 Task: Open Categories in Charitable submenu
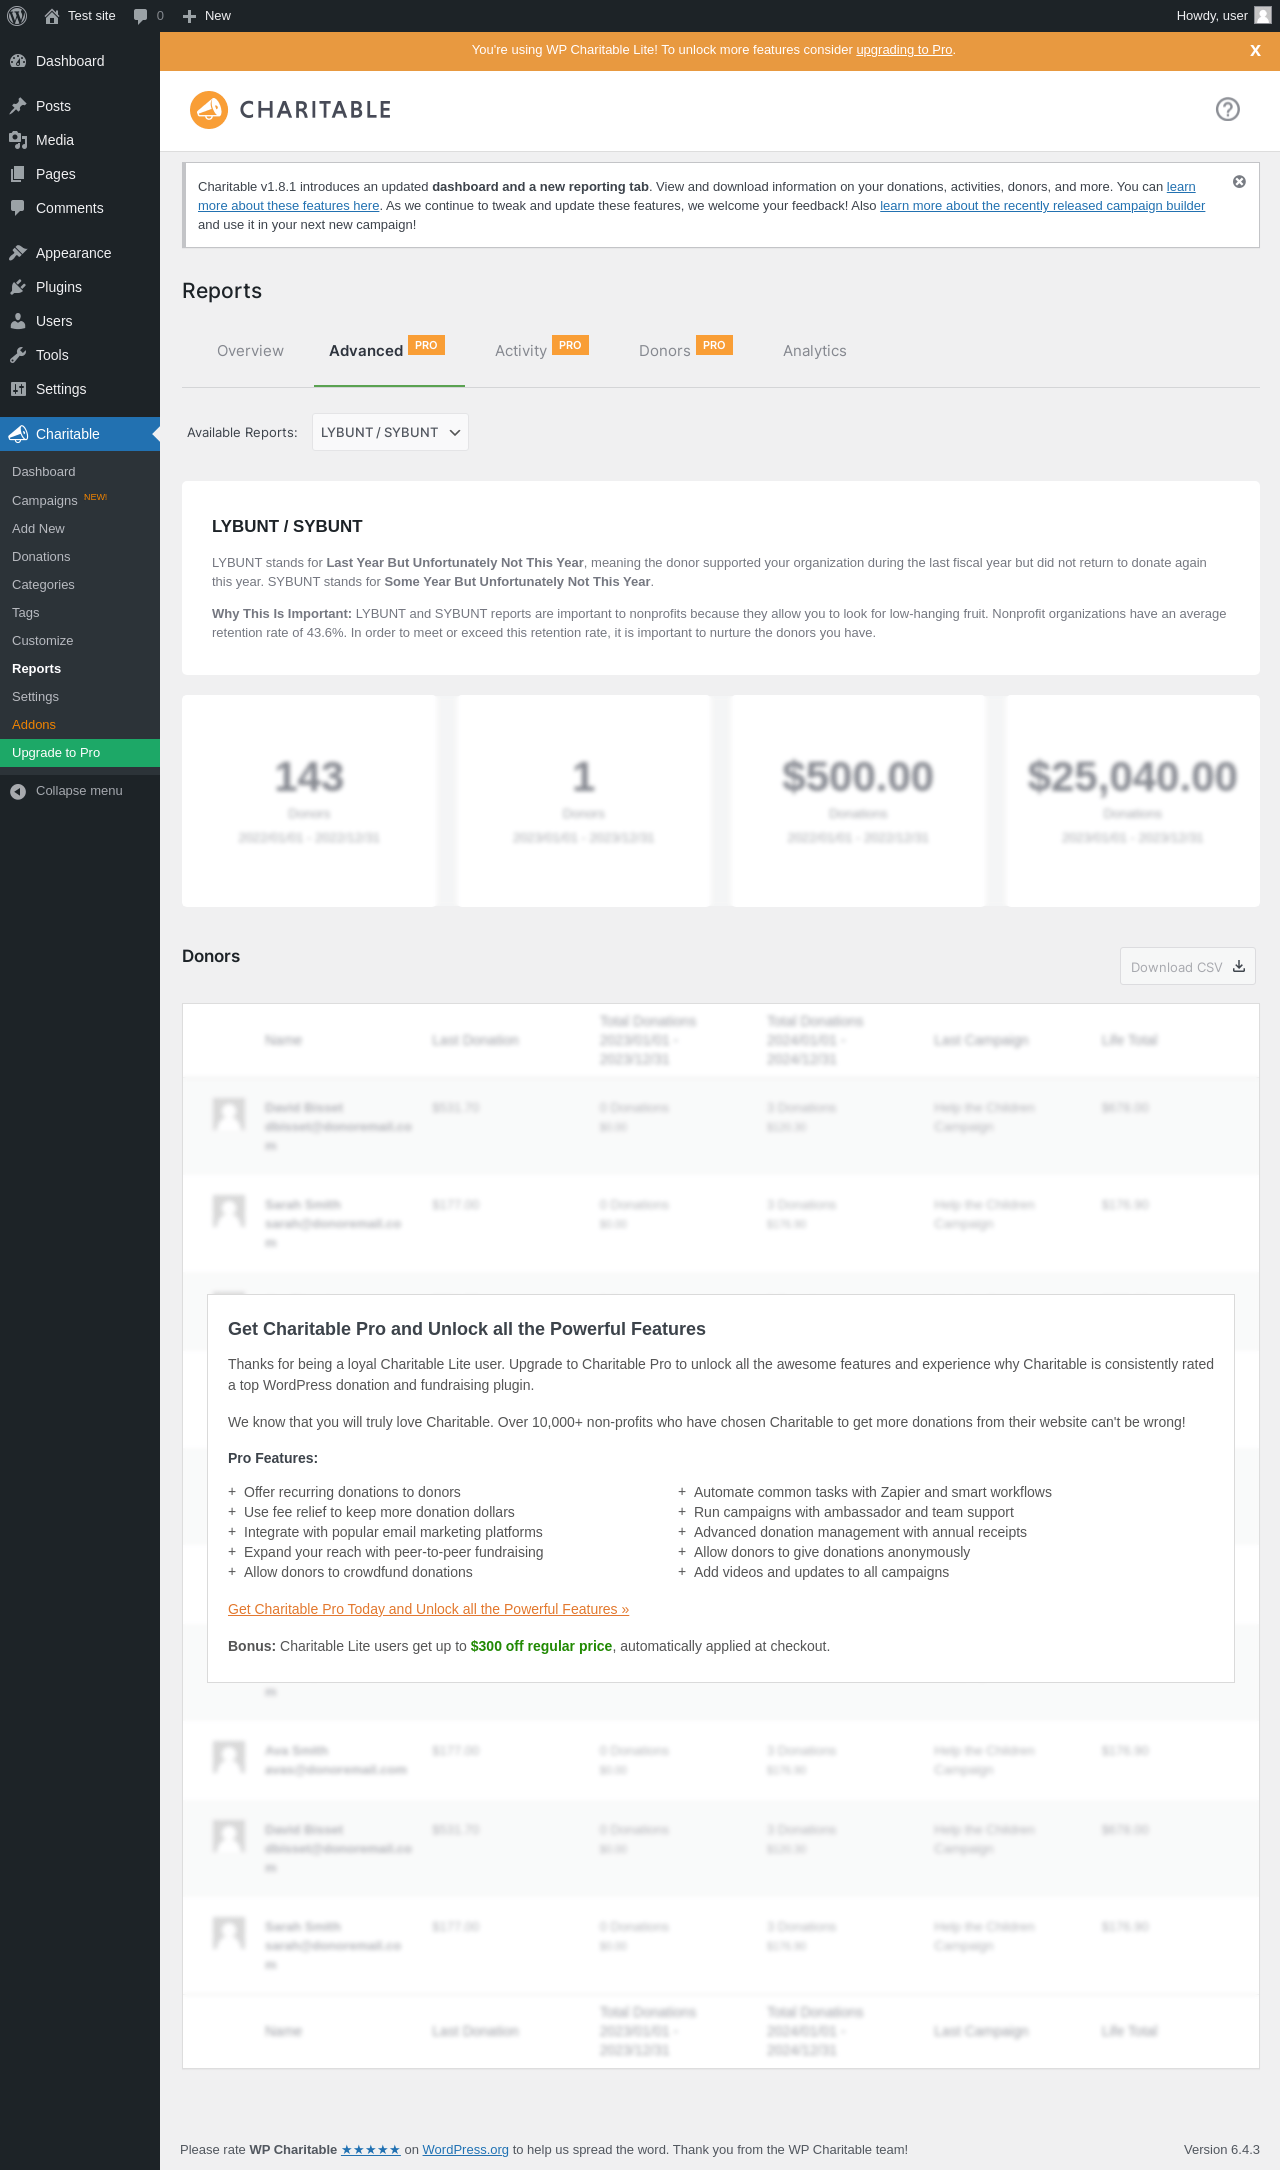click(x=80, y=584)
